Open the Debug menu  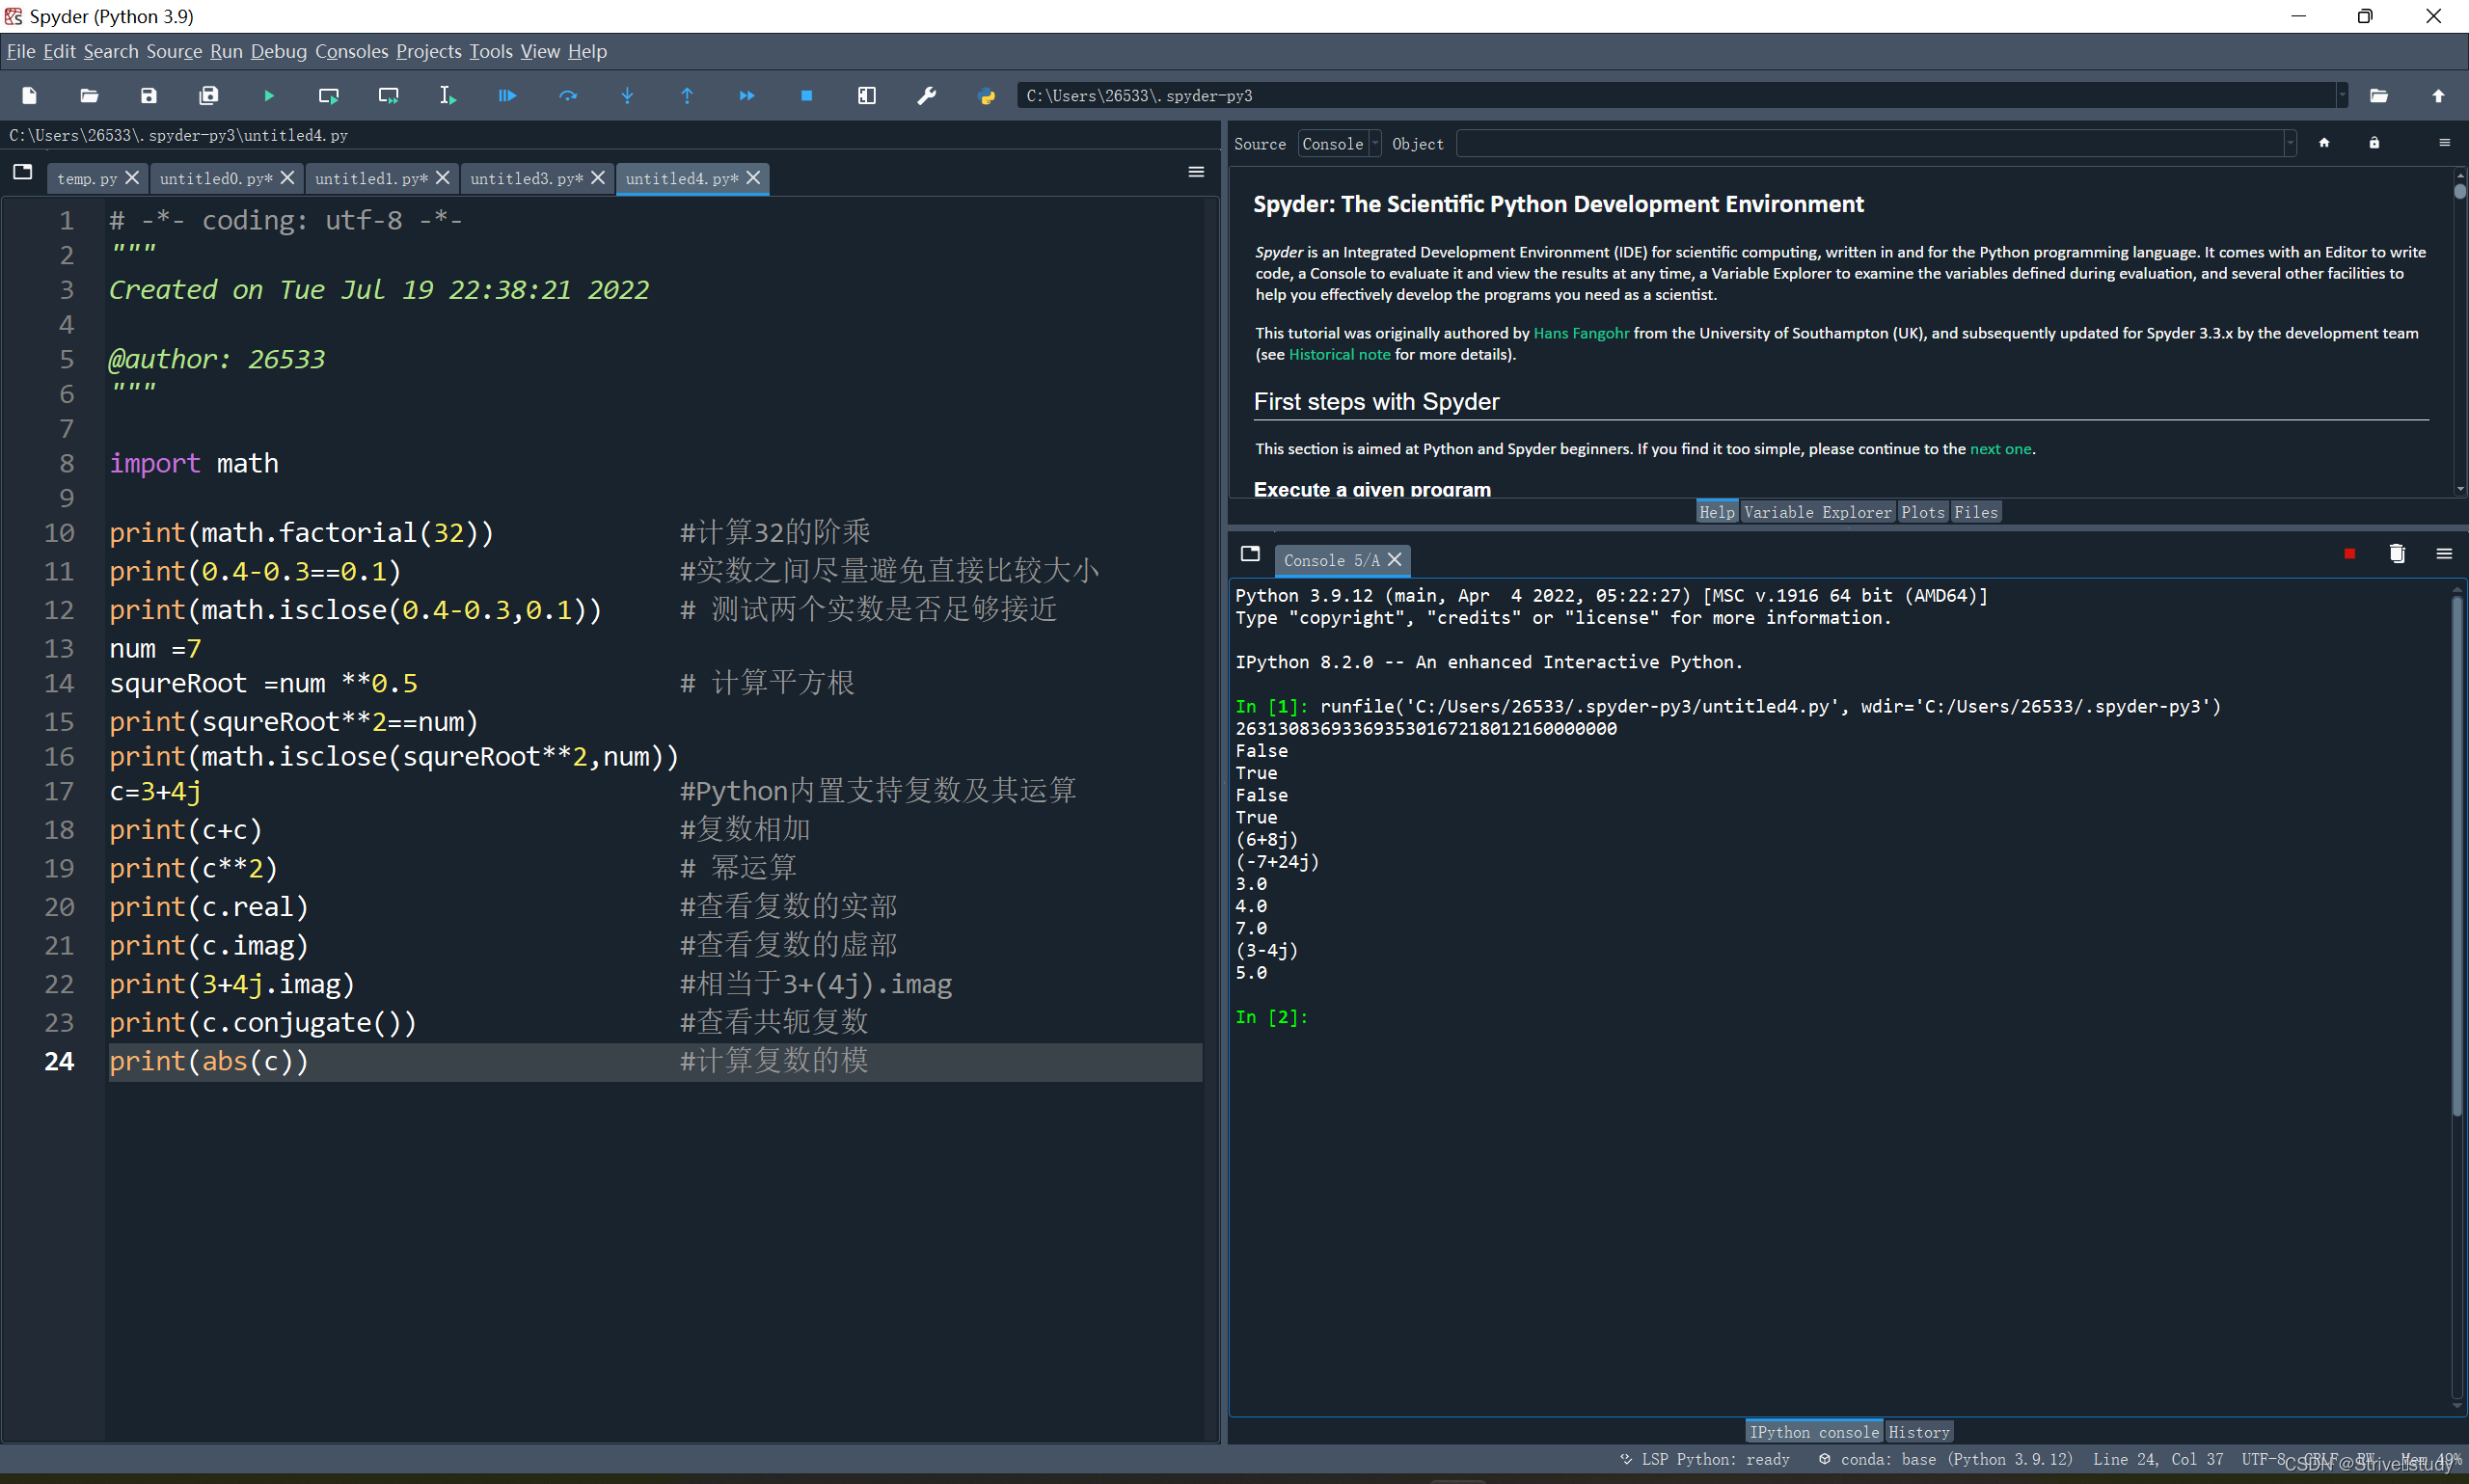pos(278,52)
